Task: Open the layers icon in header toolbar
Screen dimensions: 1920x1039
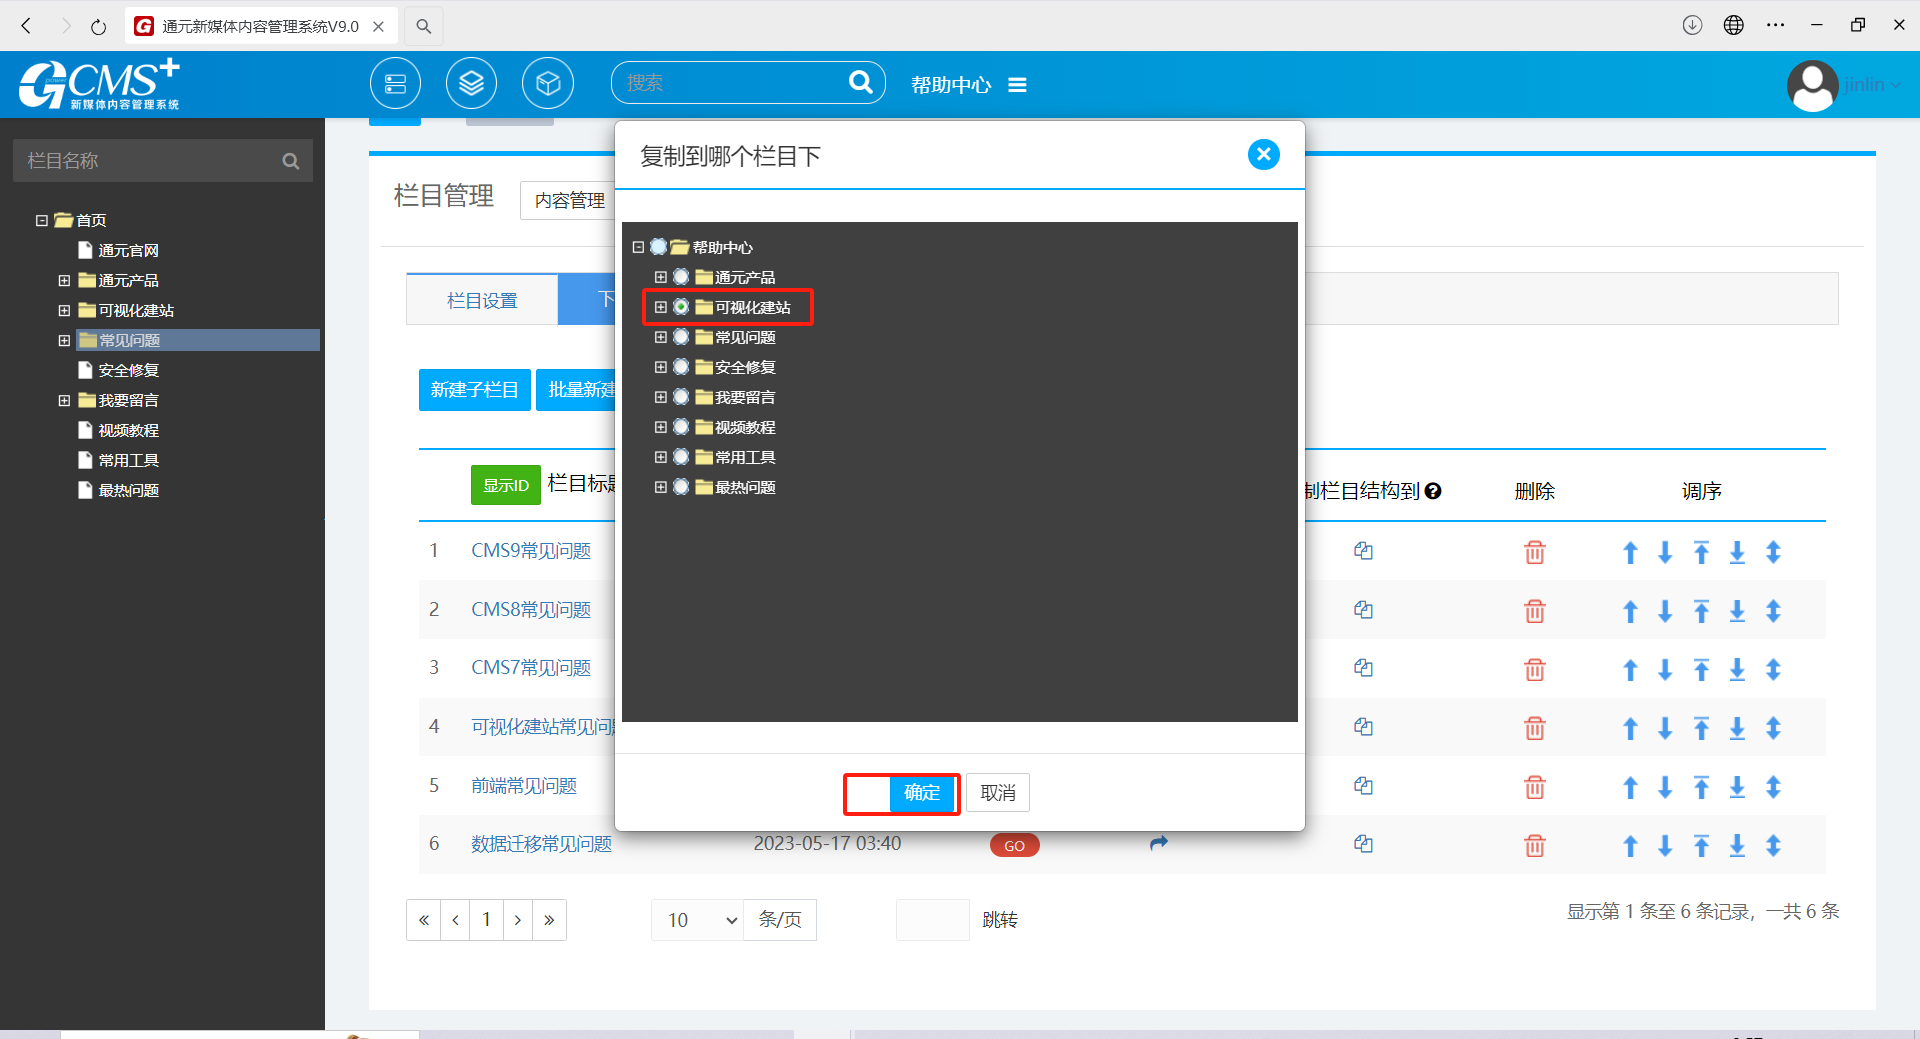Action: coord(471,84)
